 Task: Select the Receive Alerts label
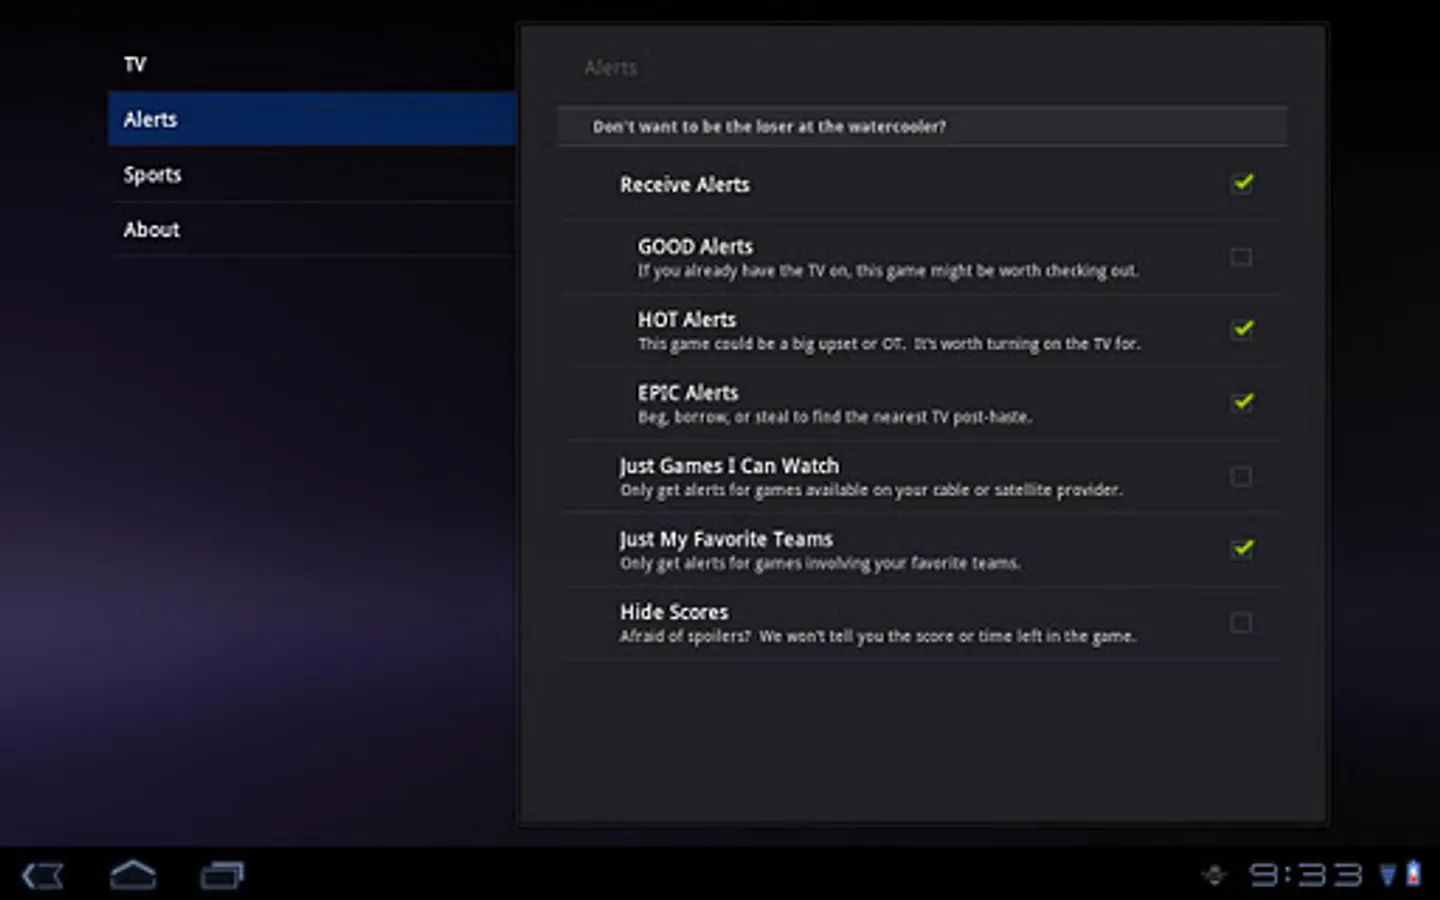pyautogui.click(x=684, y=185)
